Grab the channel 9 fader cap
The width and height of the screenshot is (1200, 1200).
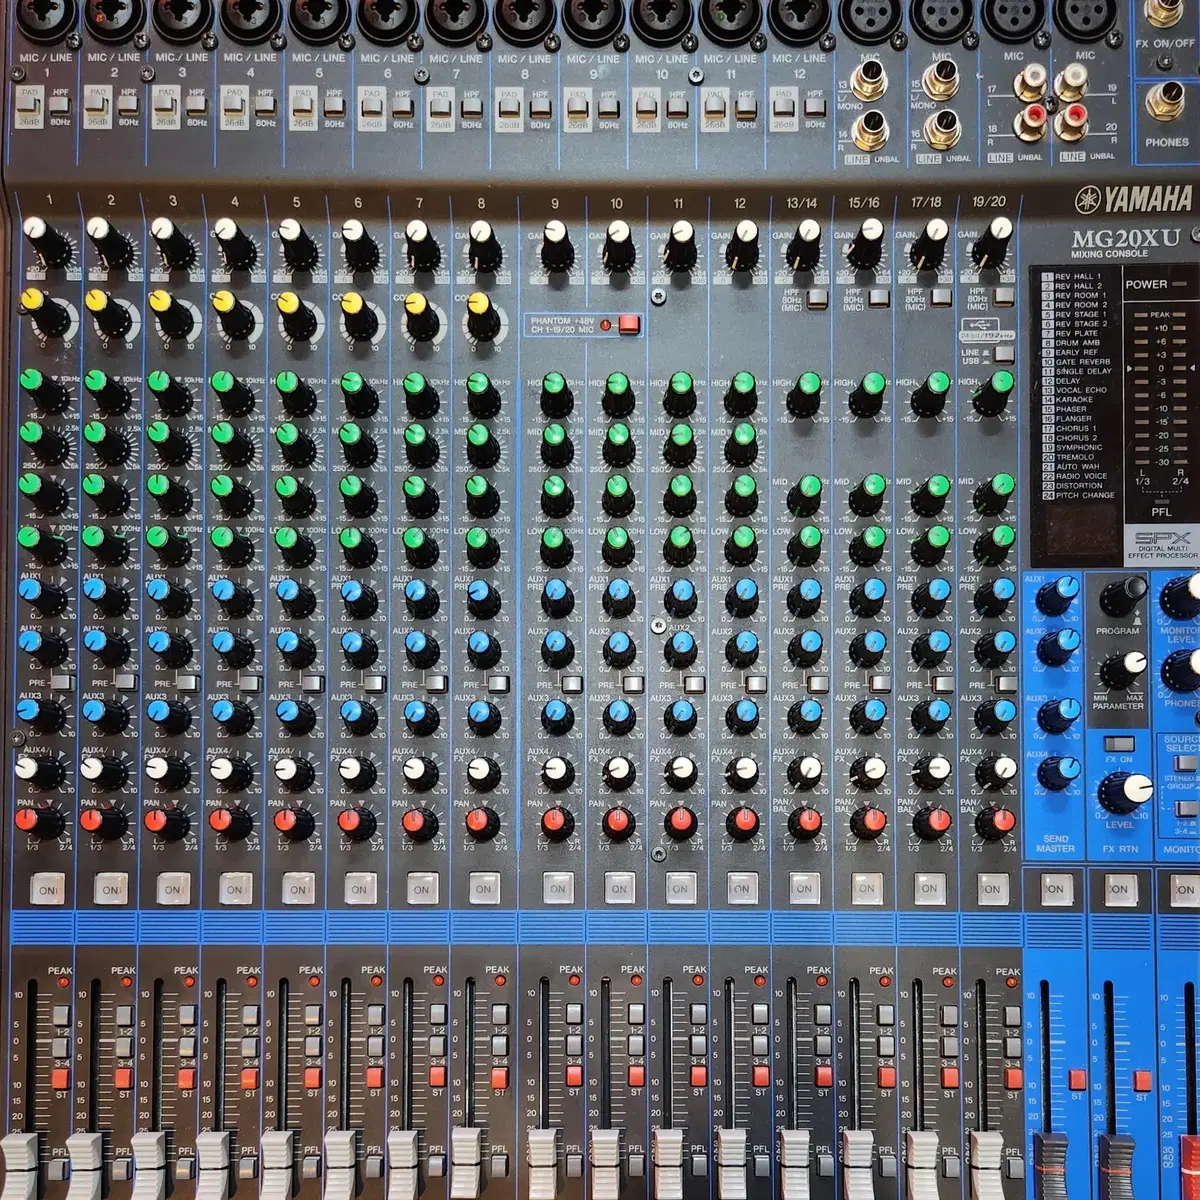point(542,1166)
